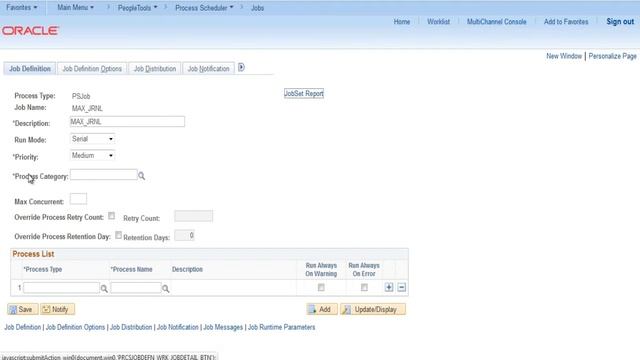Expand Process Scheduler breadcrumb menu
This screenshot has width=640, height=360.
[x=204, y=8]
